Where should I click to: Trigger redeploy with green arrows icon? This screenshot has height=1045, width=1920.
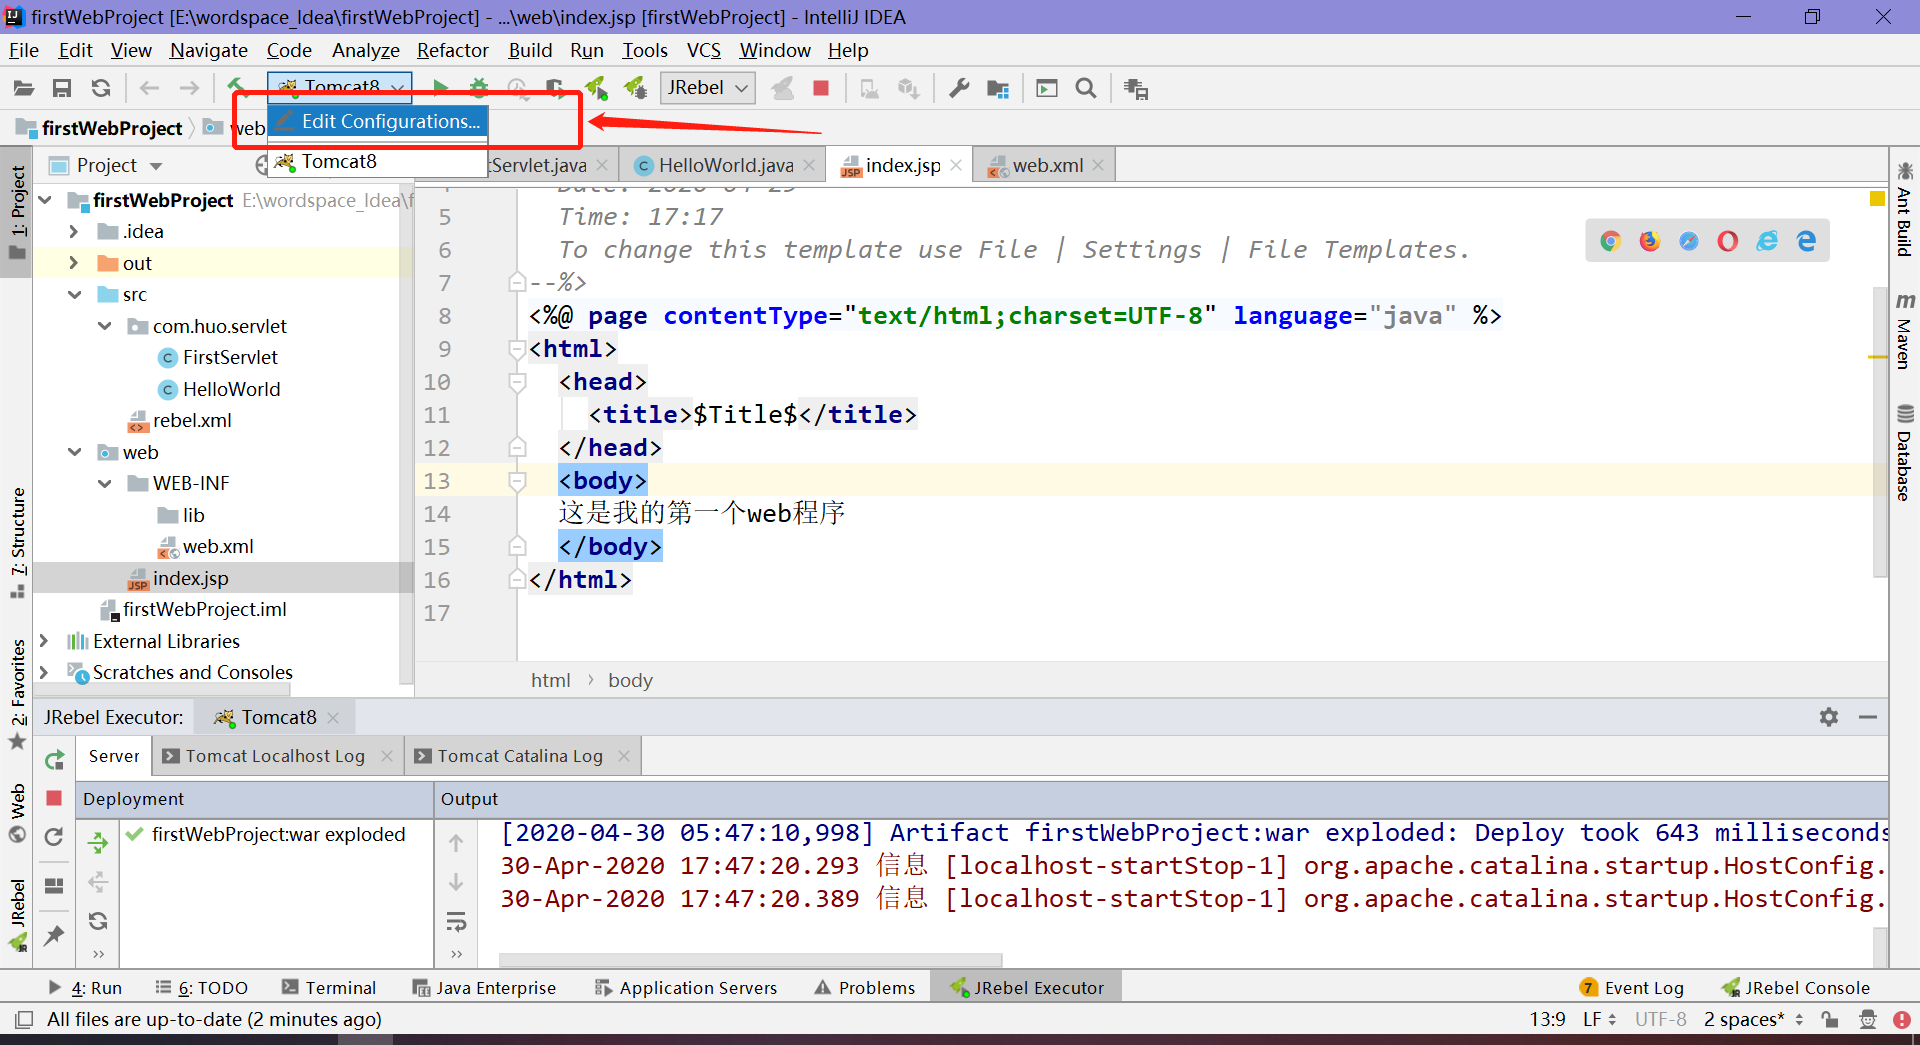tap(97, 843)
